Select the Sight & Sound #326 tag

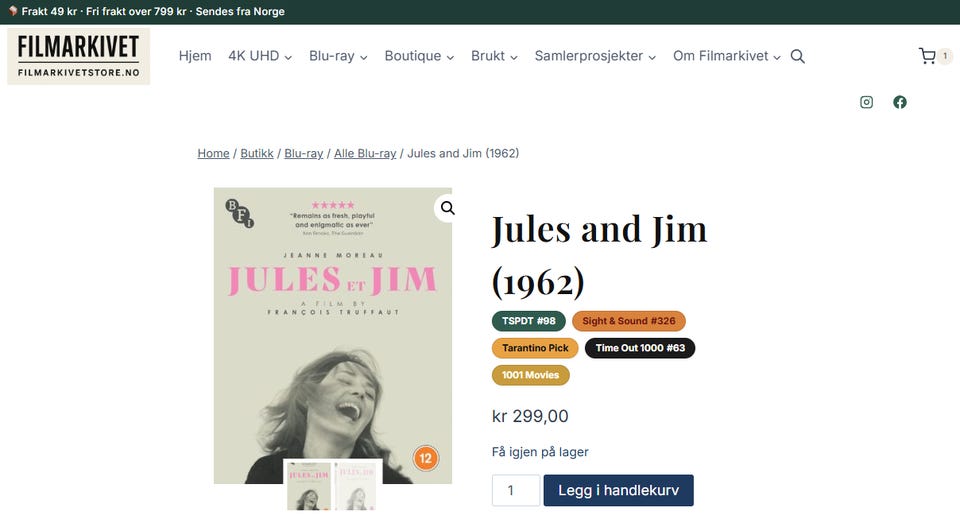(x=629, y=321)
